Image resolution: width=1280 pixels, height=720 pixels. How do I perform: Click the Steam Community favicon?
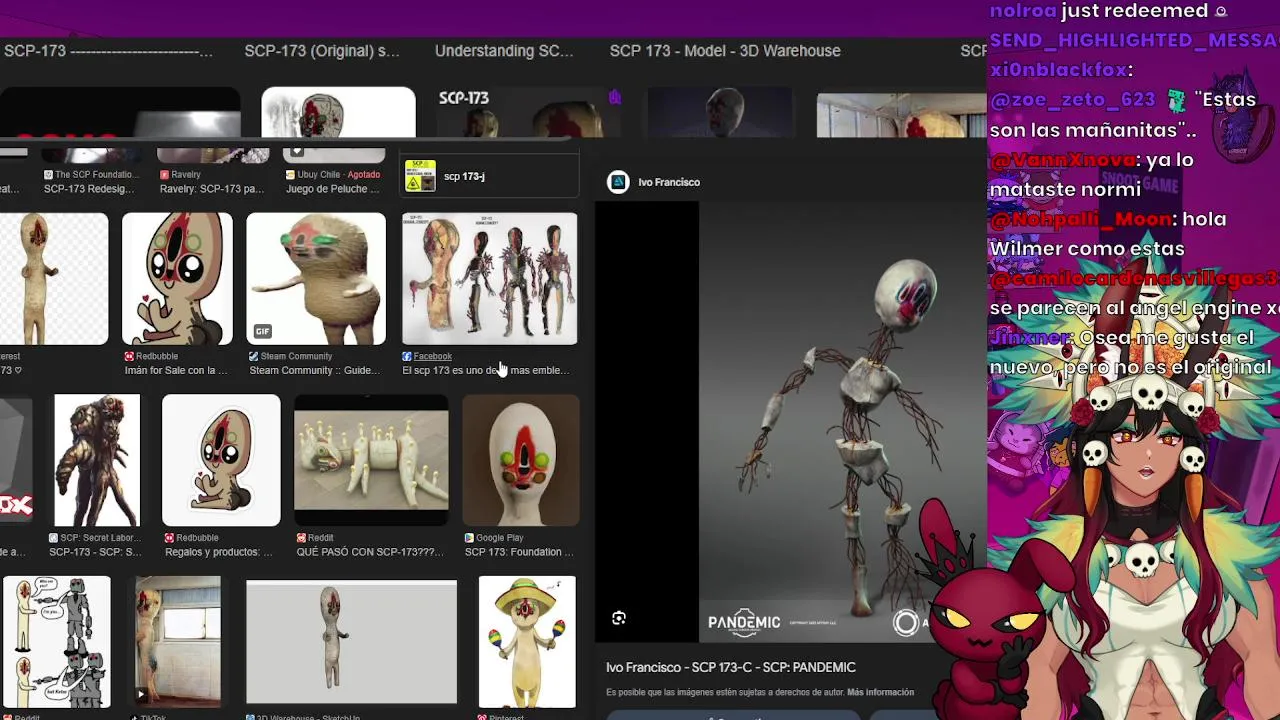point(254,356)
